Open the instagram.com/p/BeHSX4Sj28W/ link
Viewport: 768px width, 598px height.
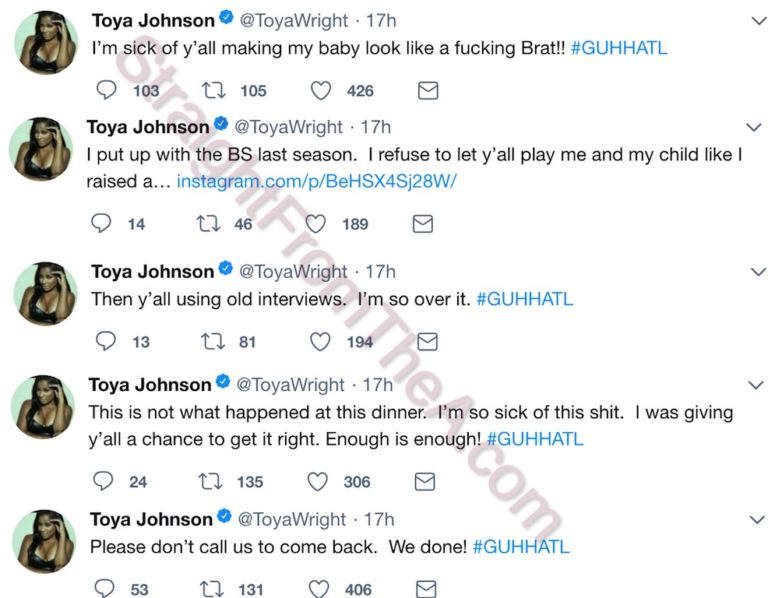(x=316, y=183)
